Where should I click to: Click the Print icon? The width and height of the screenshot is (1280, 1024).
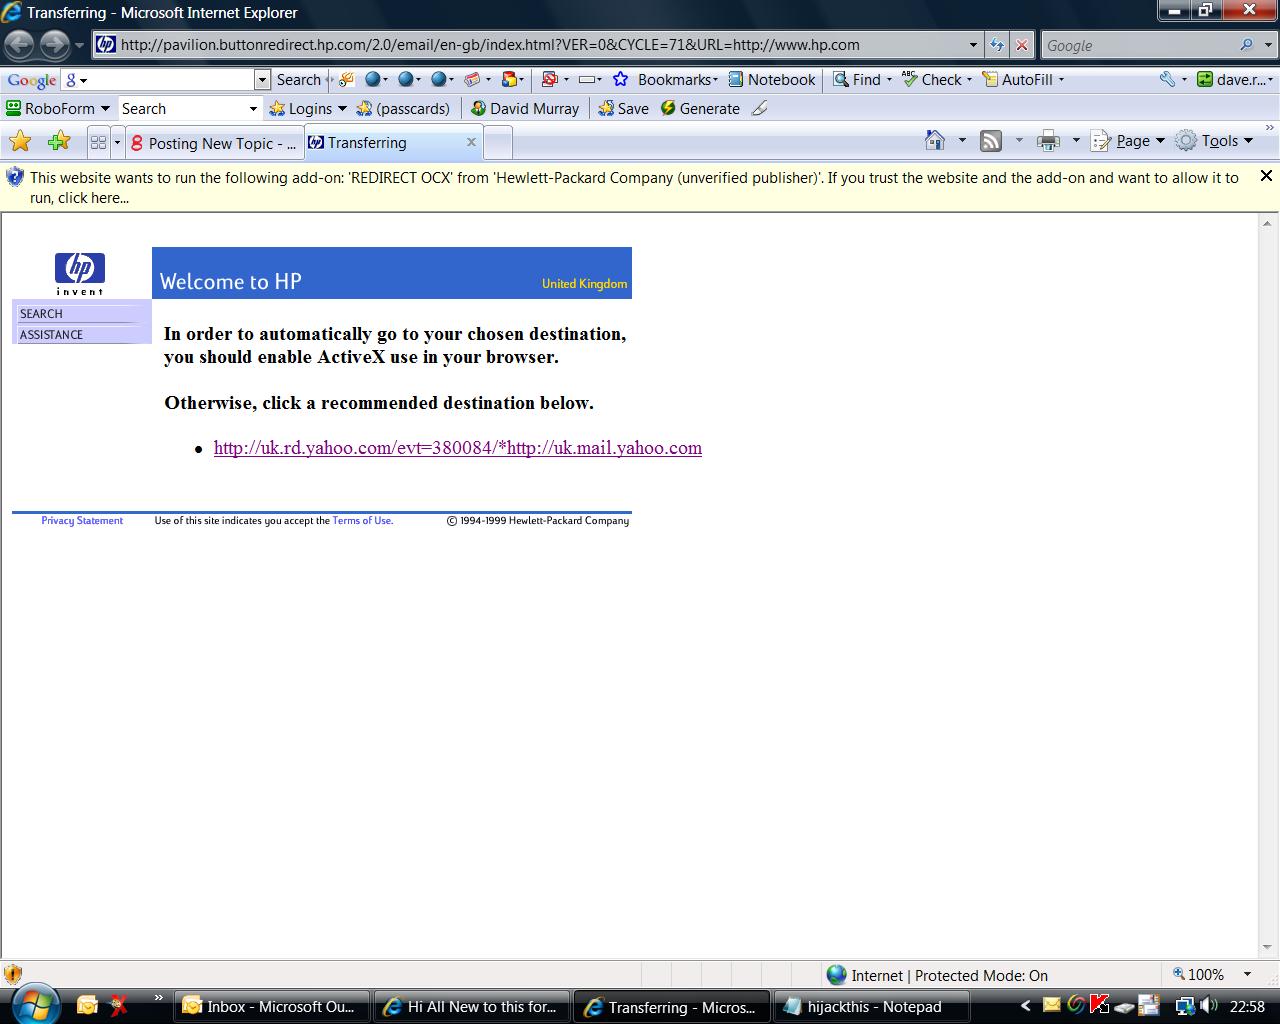pyautogui.click(x=1048, y=141)
